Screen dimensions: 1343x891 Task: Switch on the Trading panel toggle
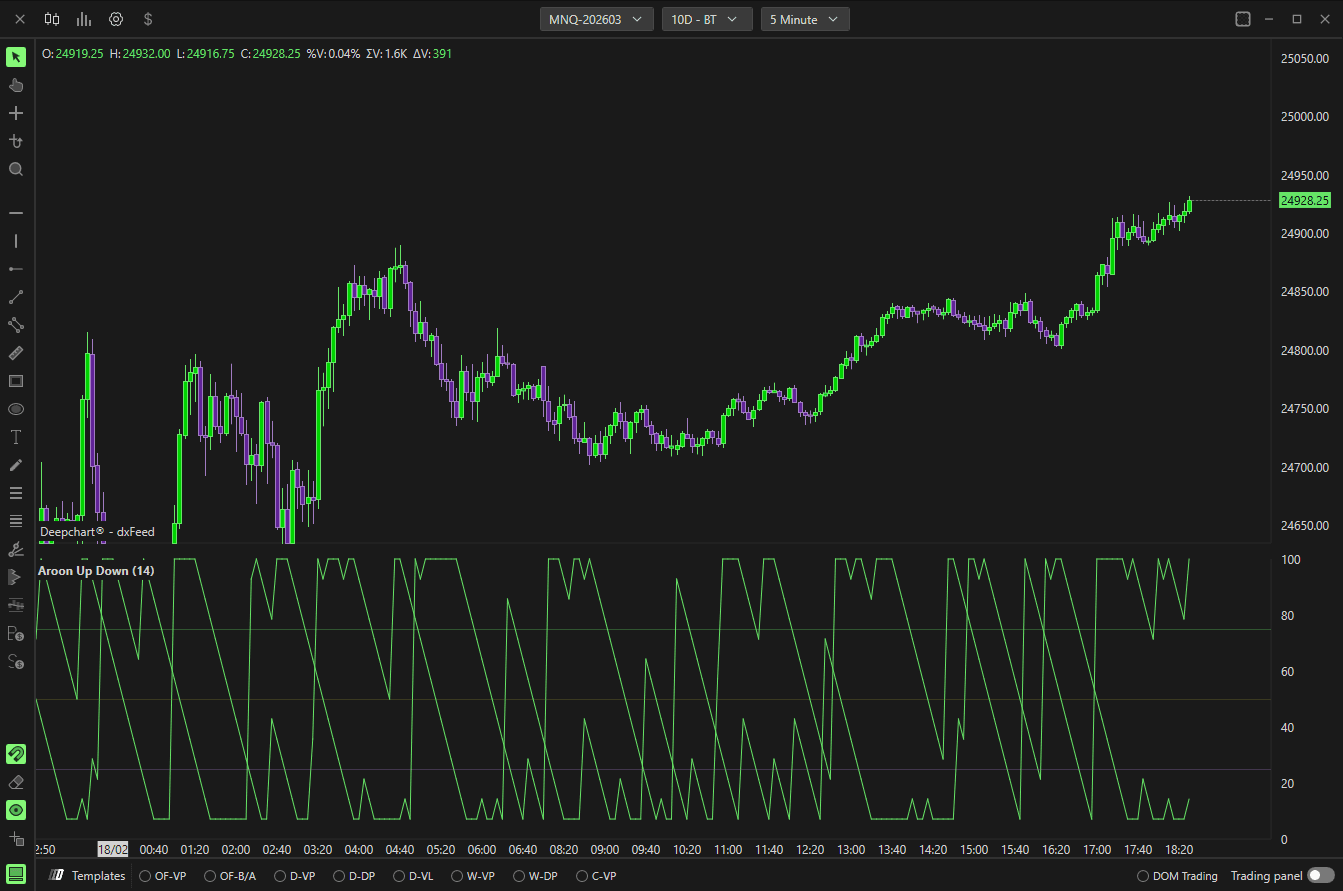coord(1320,875)
